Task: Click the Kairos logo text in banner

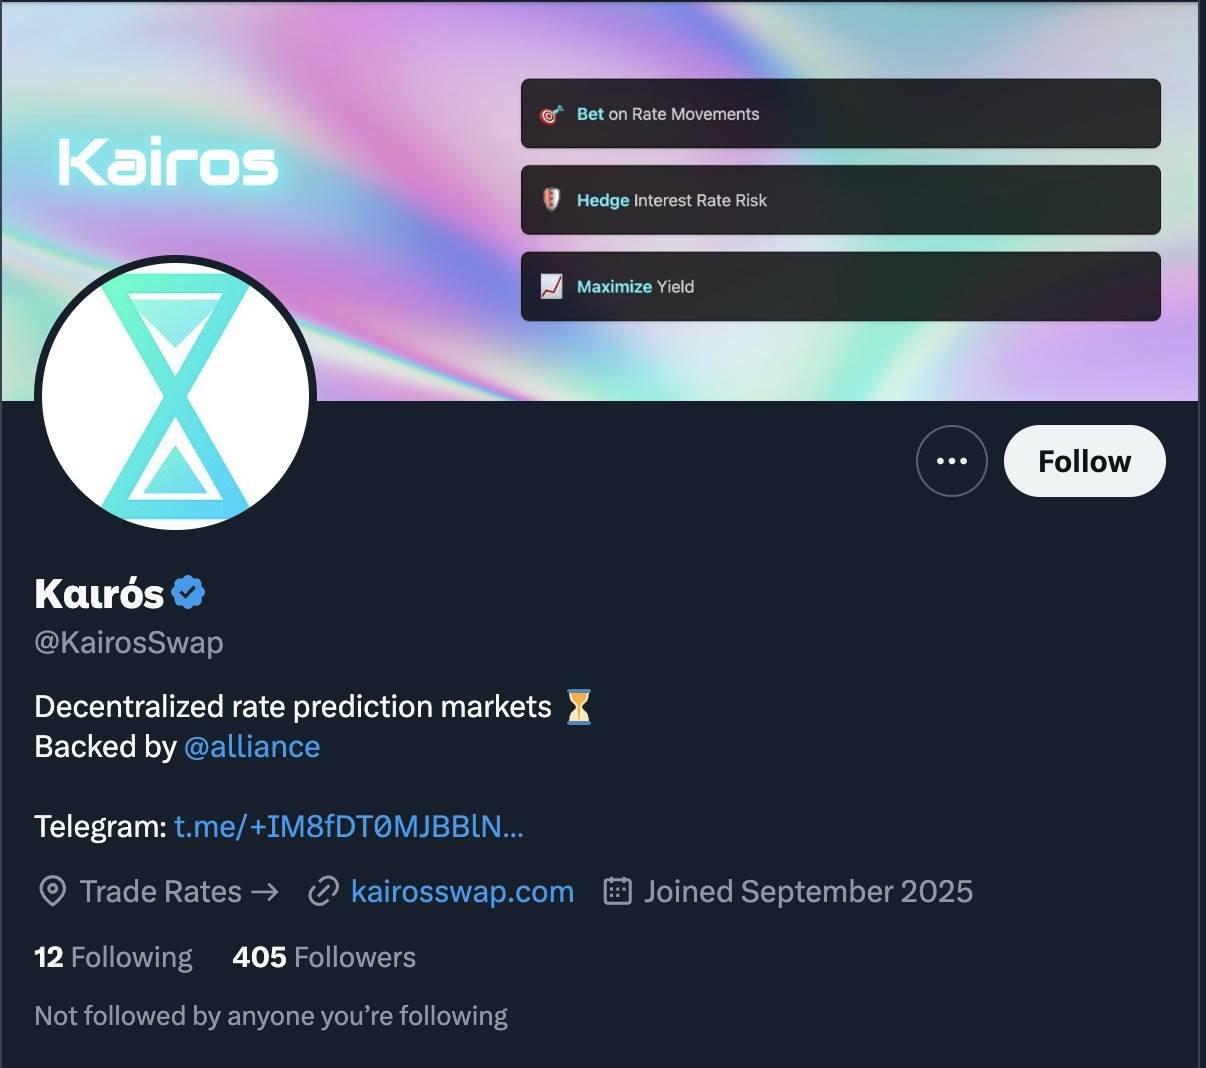Action: pyautogui.click(x=168, y=163)
